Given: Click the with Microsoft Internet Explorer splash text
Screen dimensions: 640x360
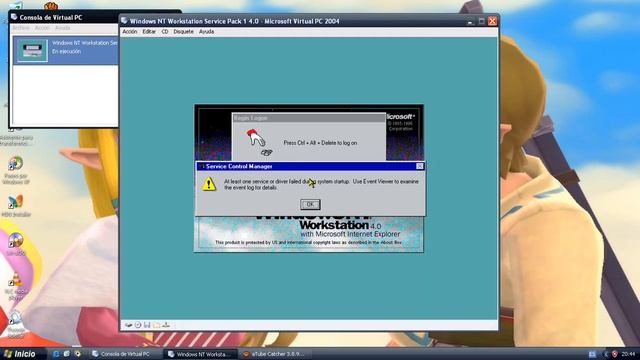Looking at the screenshot, I should 350,234.
